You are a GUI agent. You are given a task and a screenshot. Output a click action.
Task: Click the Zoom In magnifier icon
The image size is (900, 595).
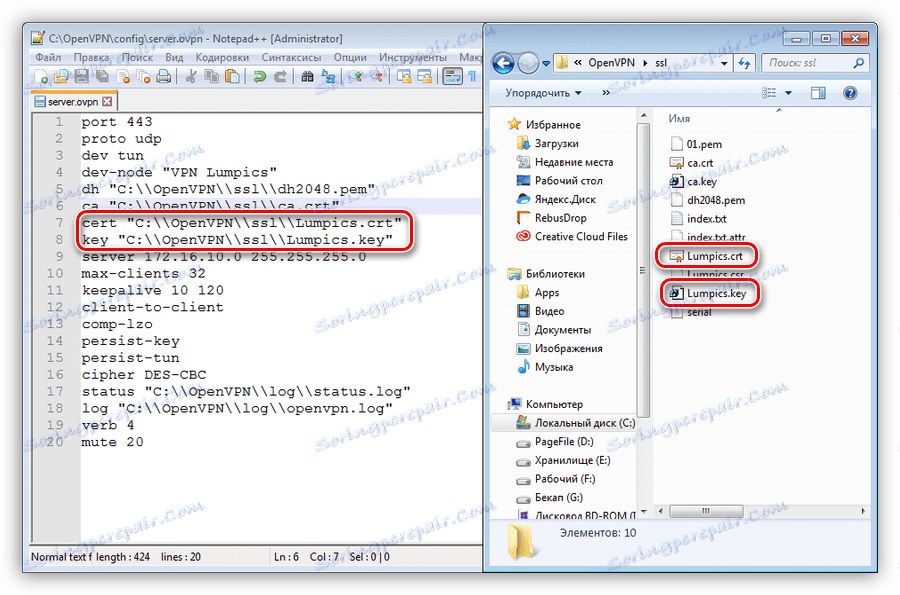[356, 77]
